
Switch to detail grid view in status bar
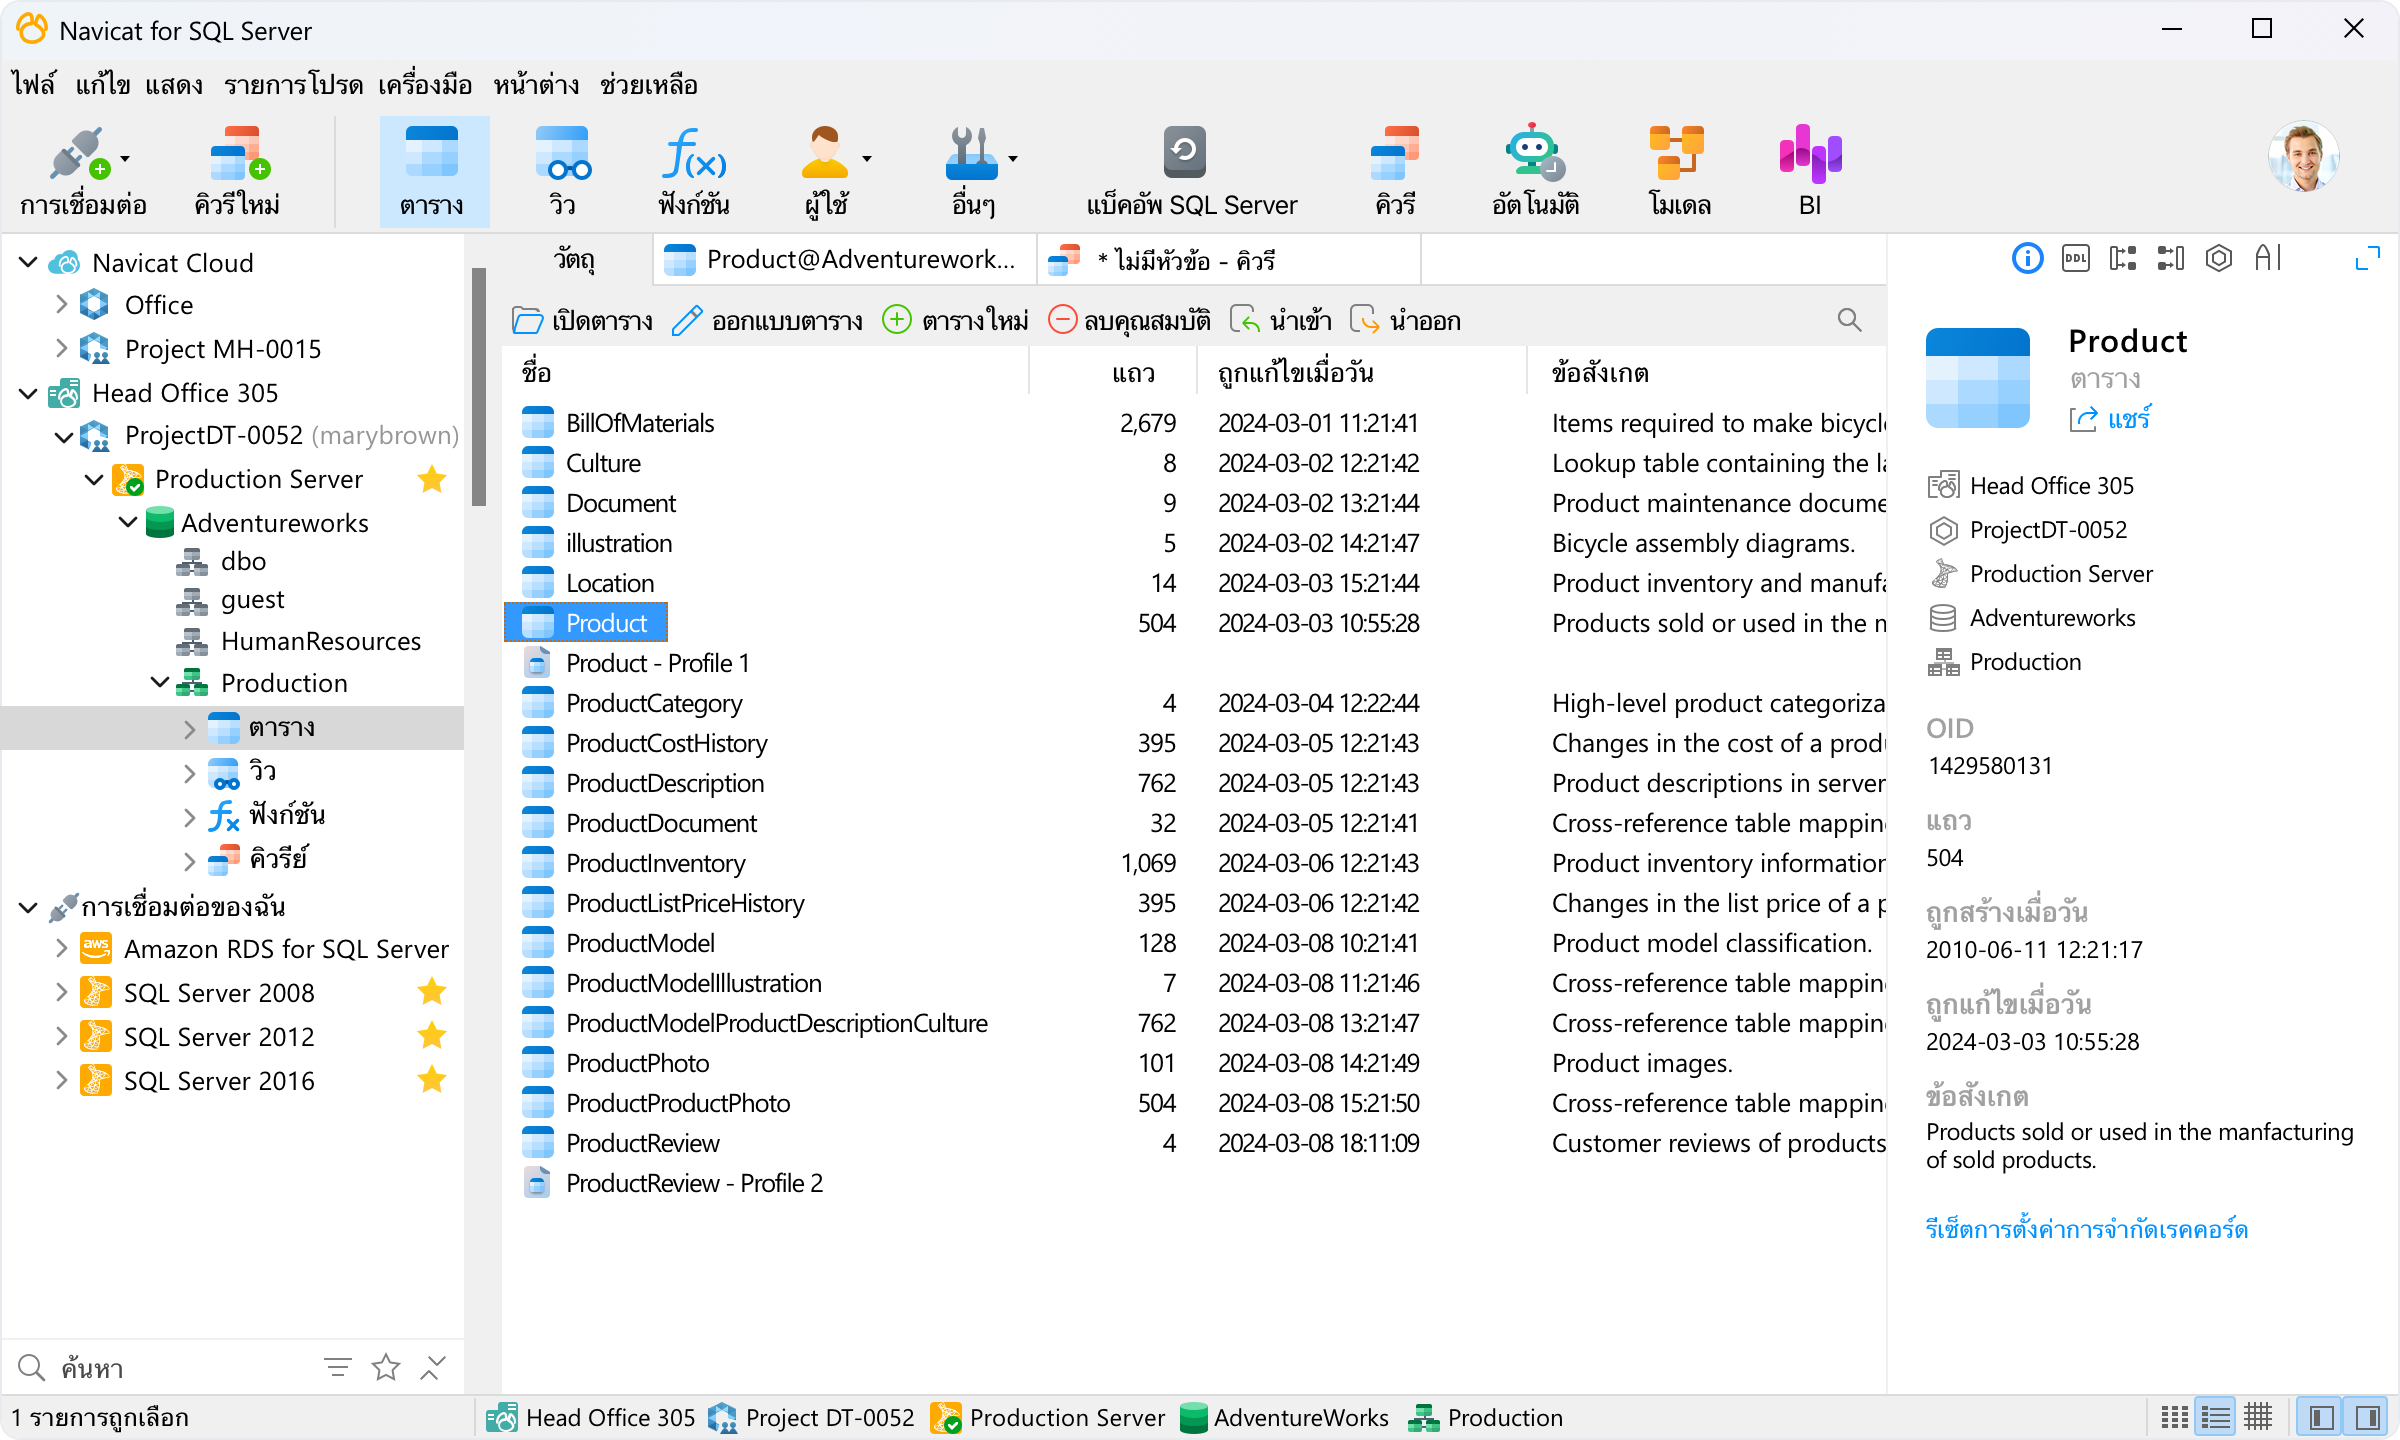[x=2258, y=1417]
